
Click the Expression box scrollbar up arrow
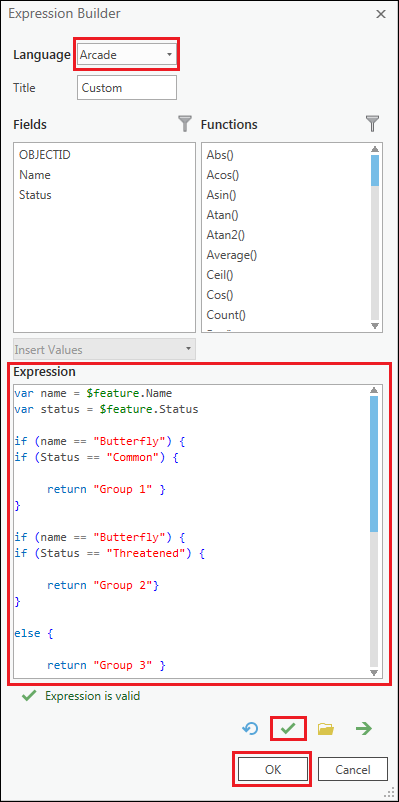click(373, 390)
